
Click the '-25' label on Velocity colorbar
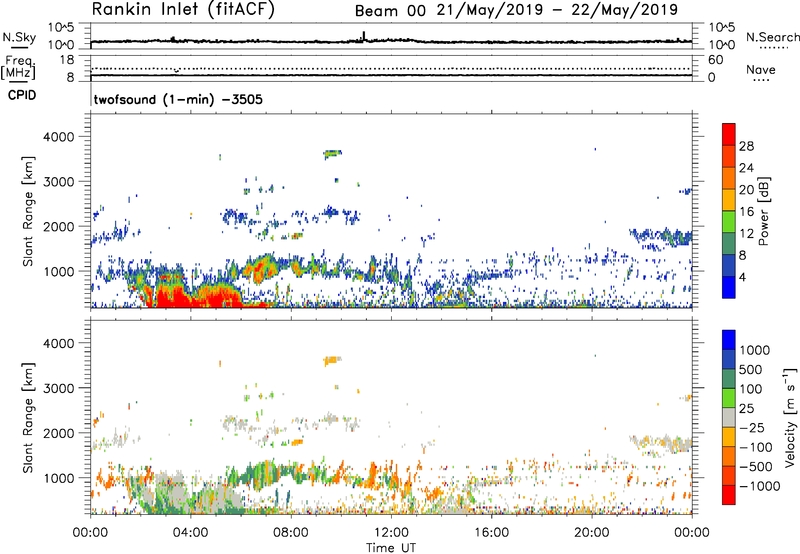tap(752, 427)
